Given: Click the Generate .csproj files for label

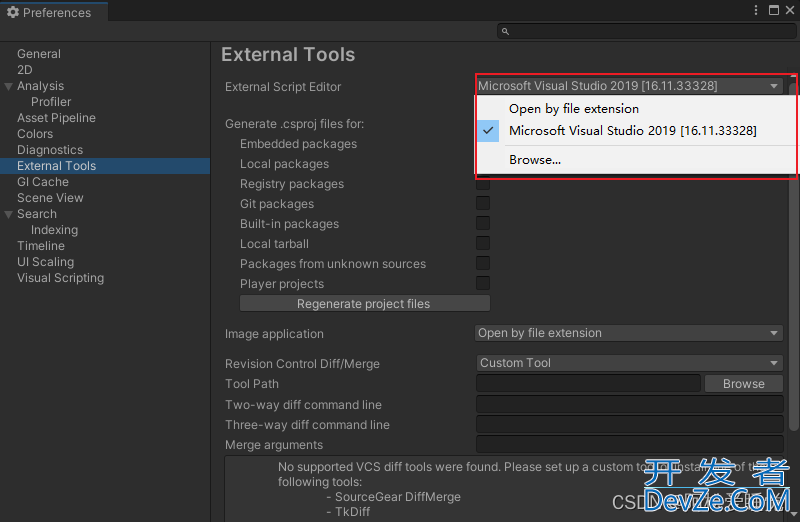Looking at the screenshot, I should pos(294,124).
